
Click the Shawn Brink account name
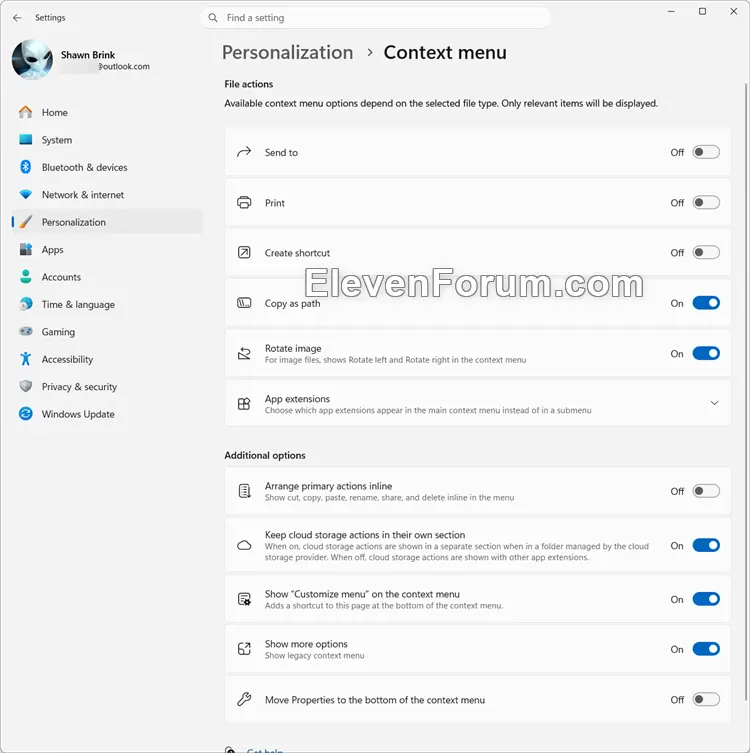(88, 55)
